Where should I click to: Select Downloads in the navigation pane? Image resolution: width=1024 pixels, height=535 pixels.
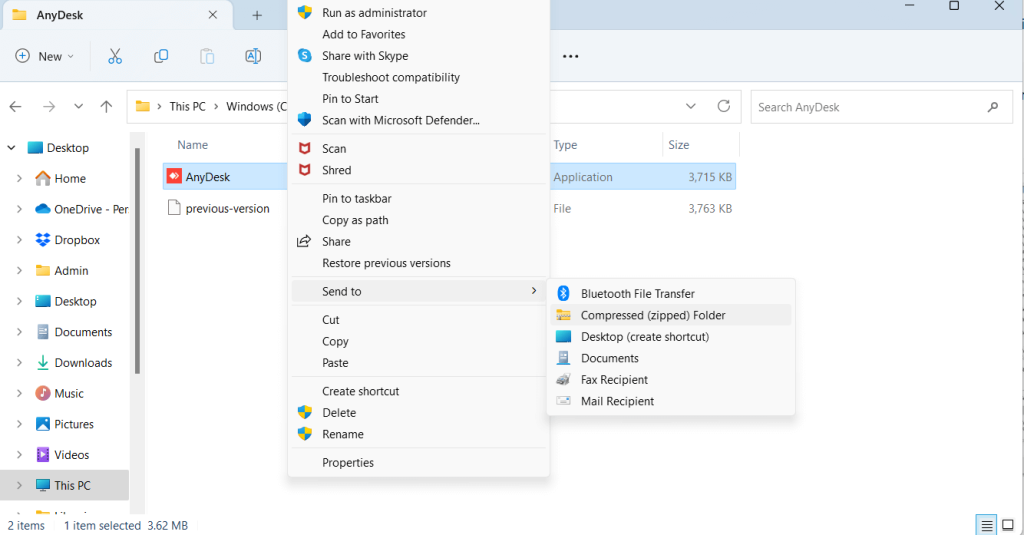[x=83, y=363]
